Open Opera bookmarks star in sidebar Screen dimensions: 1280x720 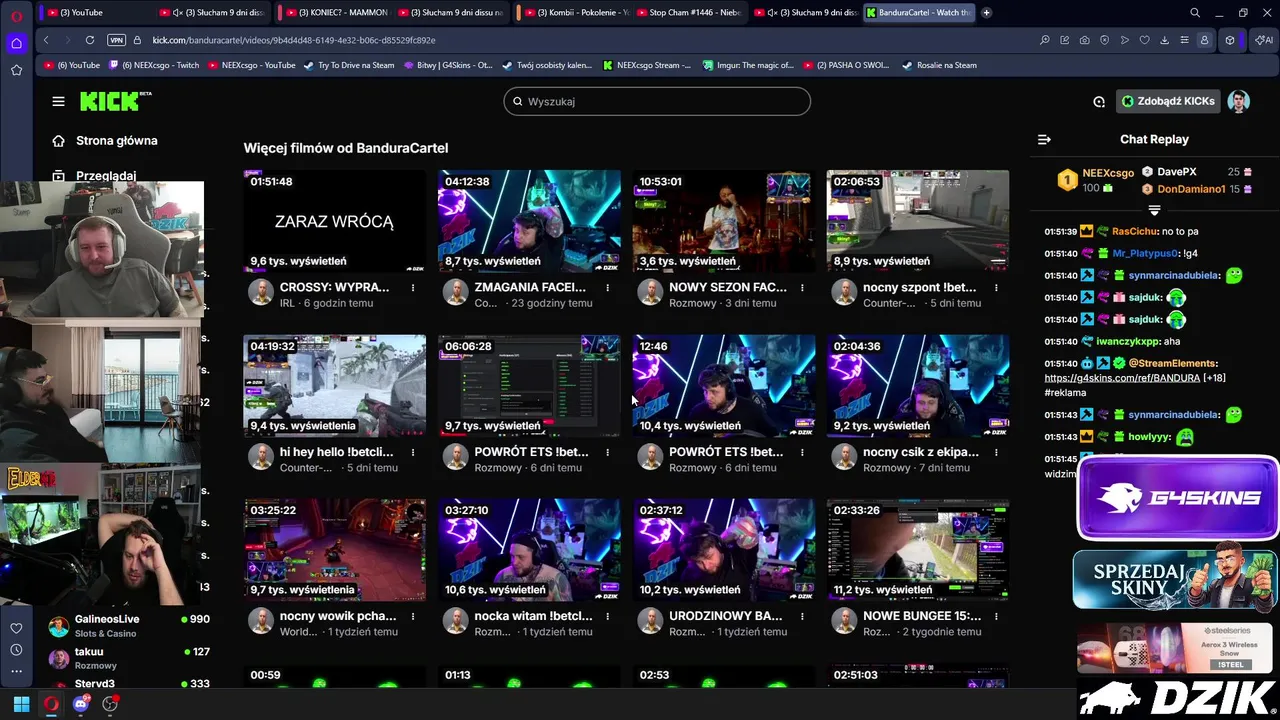tap(16, 70)
